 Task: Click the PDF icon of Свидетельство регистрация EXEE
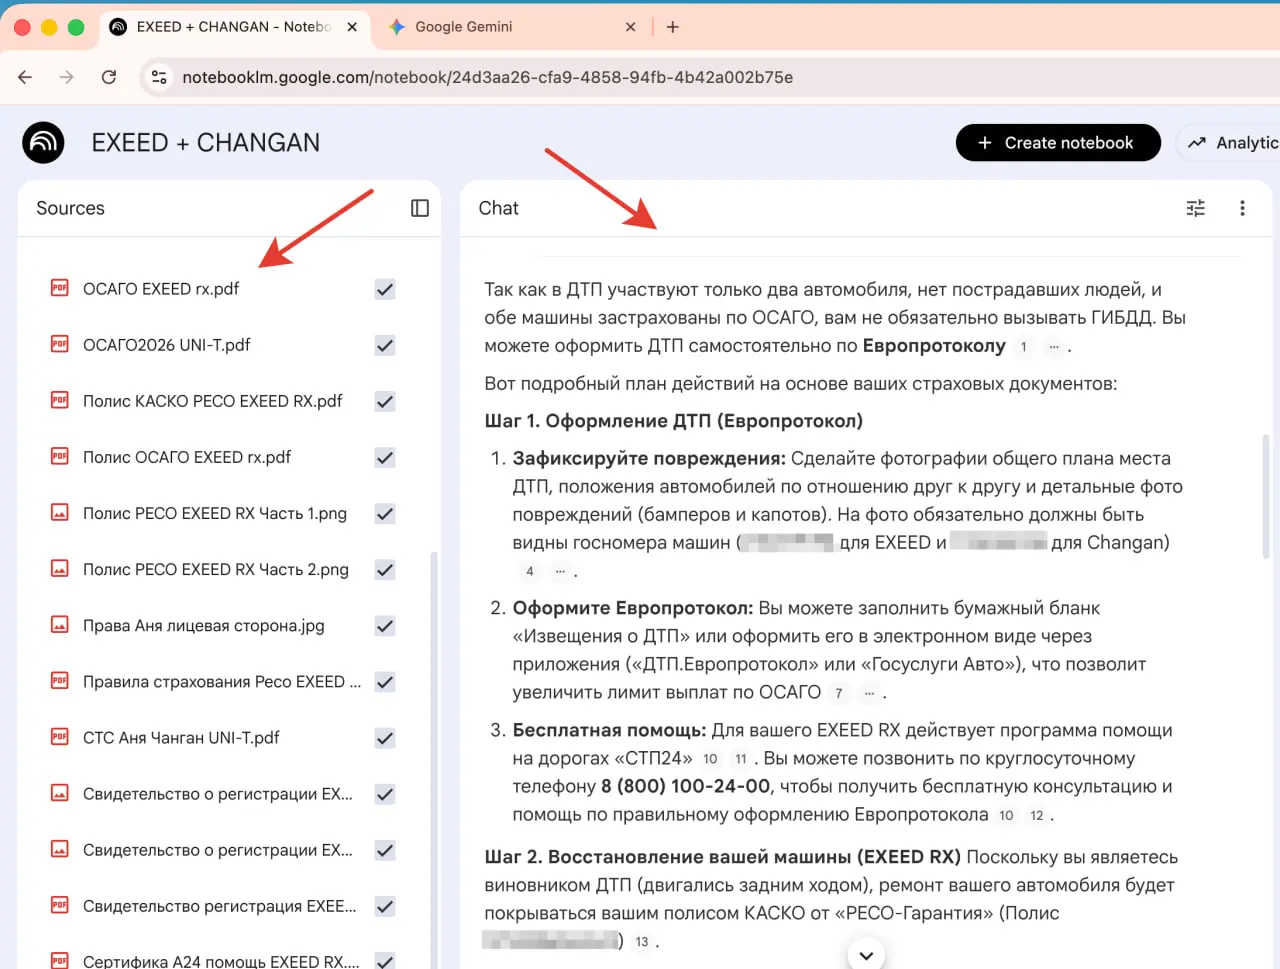(x=60, y=905)
